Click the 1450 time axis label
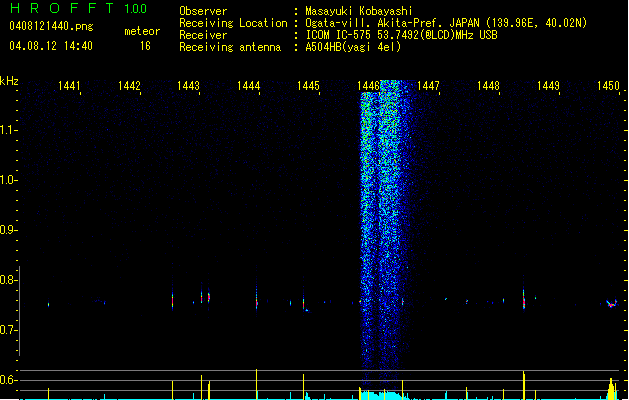 coord(608,86)
